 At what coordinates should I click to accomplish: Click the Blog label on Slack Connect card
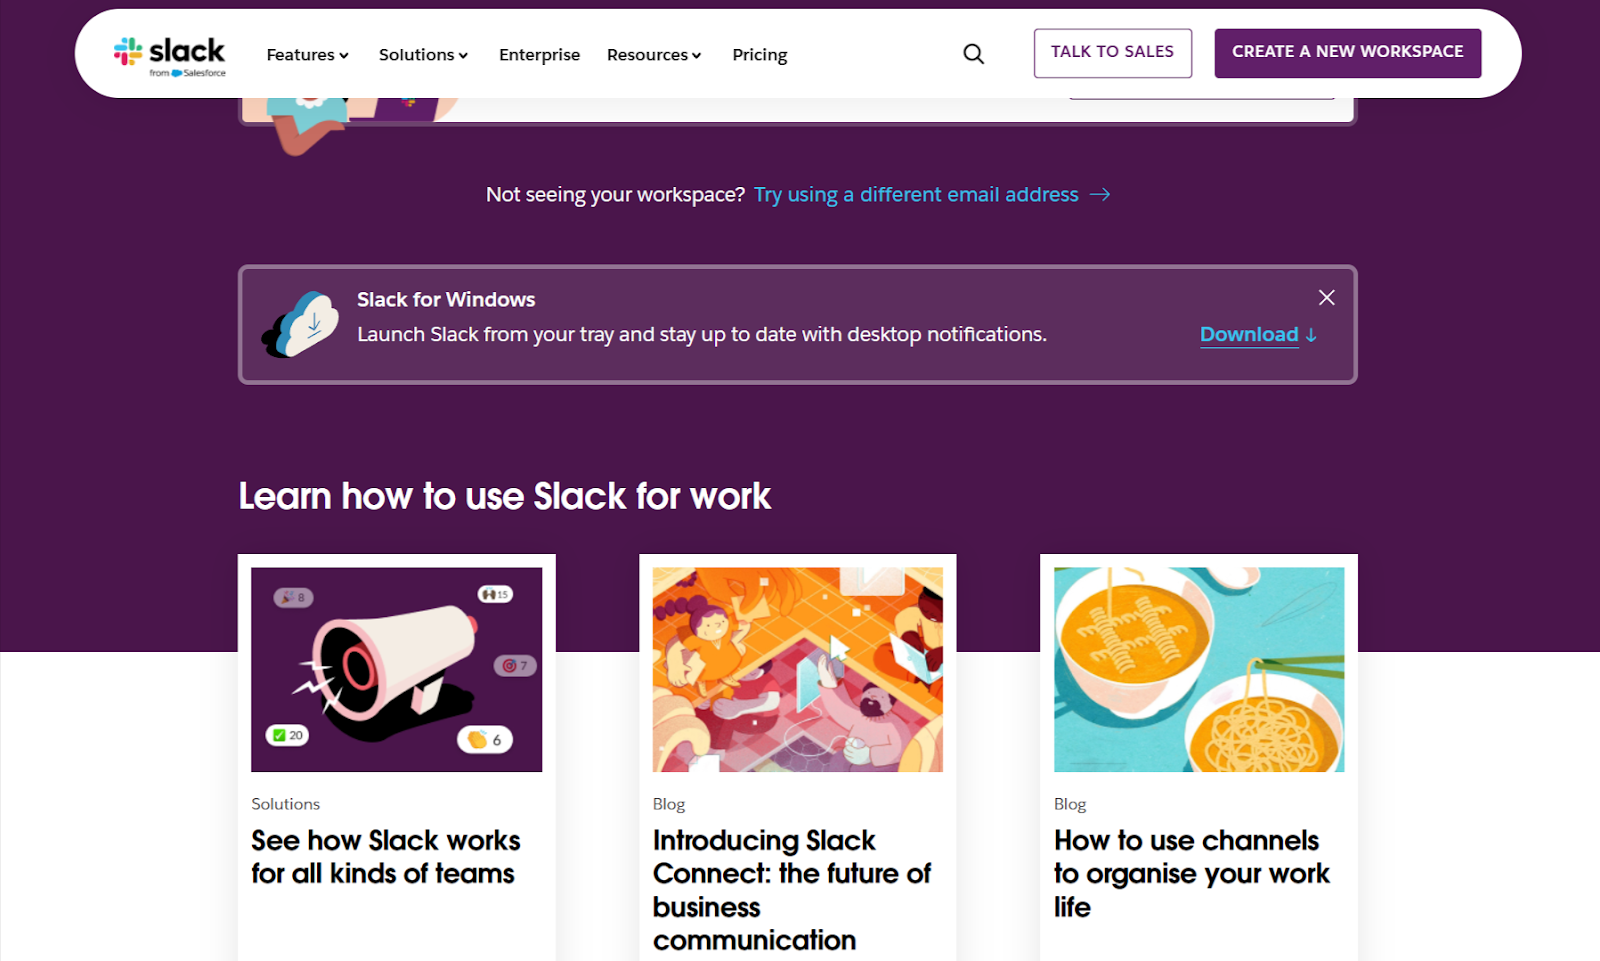(669, 804)
